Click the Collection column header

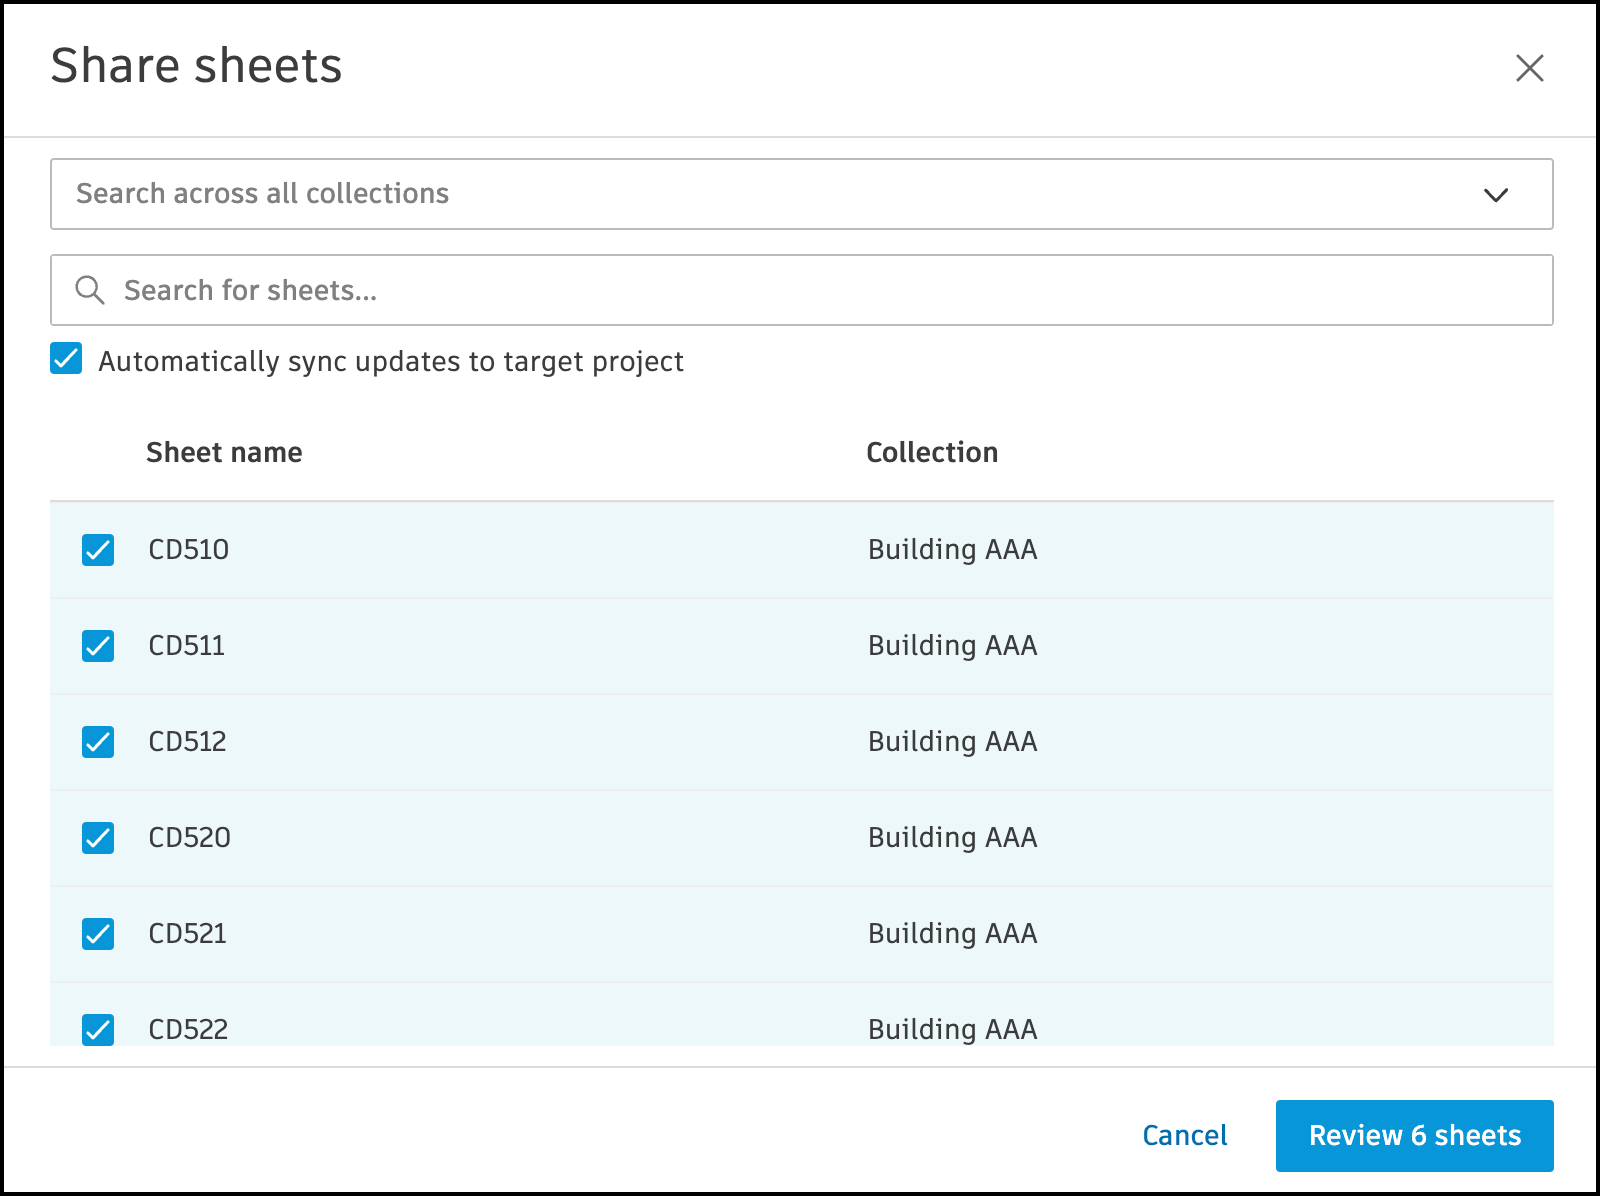point(931,452)
